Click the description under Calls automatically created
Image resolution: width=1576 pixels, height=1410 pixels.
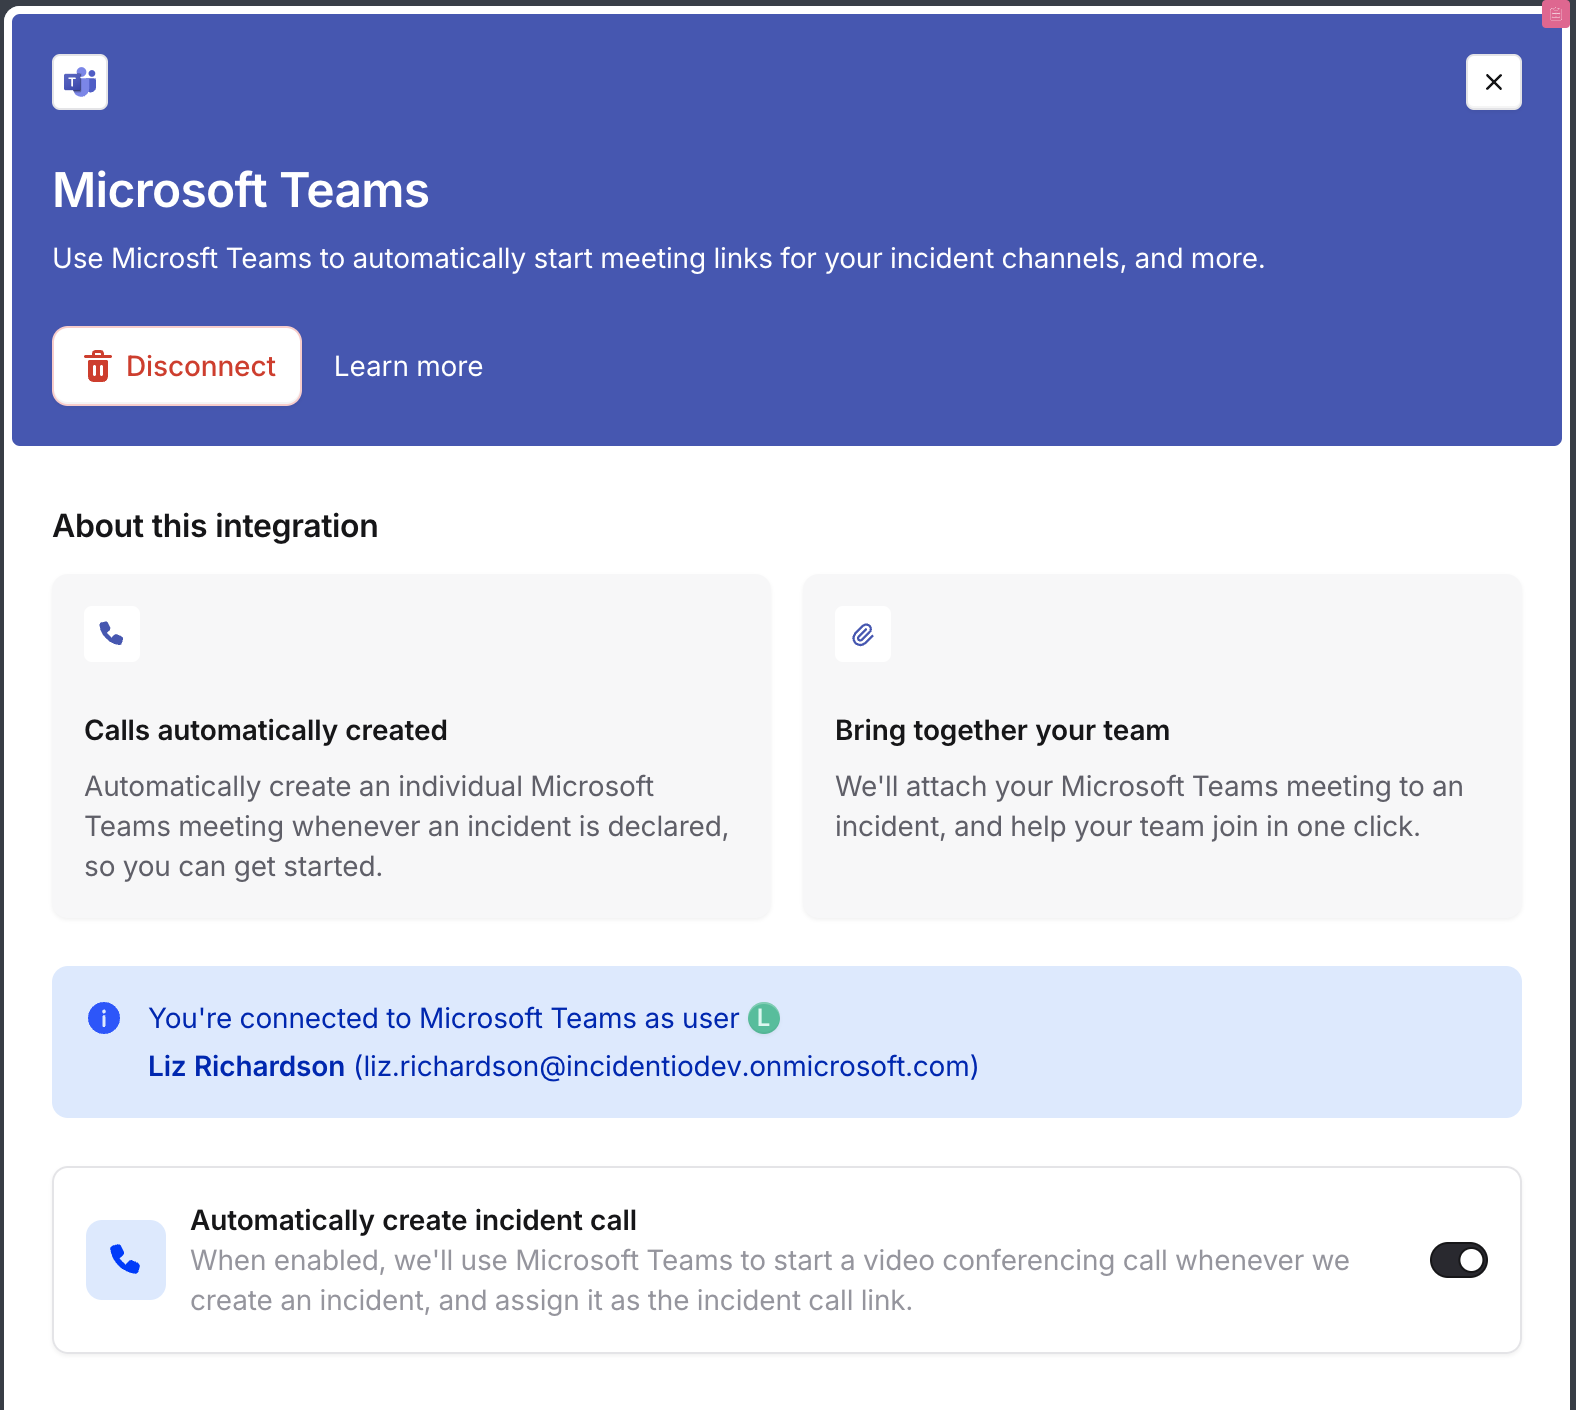coord(407,826)
